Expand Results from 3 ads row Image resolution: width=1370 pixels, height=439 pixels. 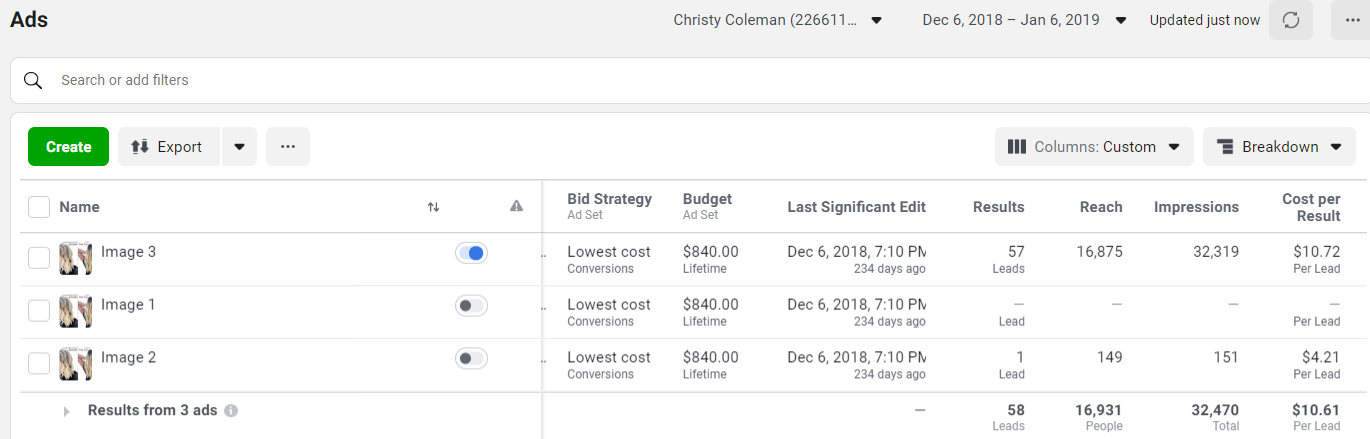pos(66,411)
